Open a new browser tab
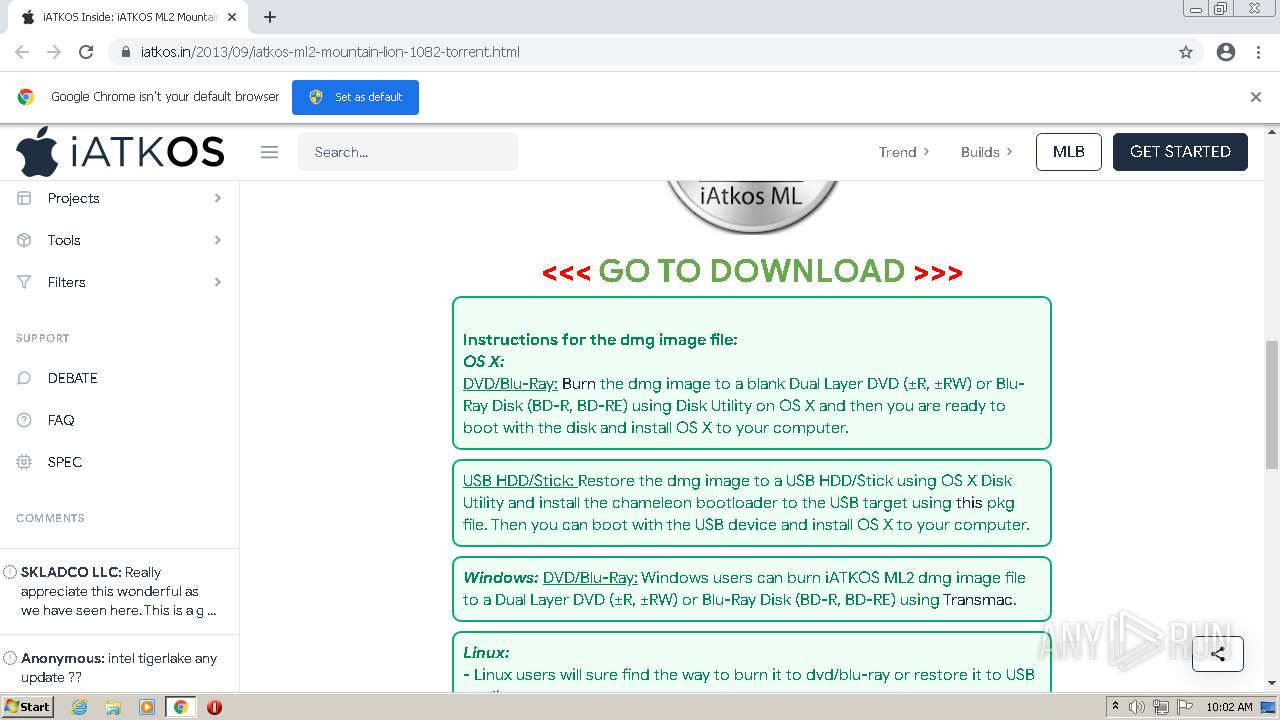 click(x=270, y=17)
